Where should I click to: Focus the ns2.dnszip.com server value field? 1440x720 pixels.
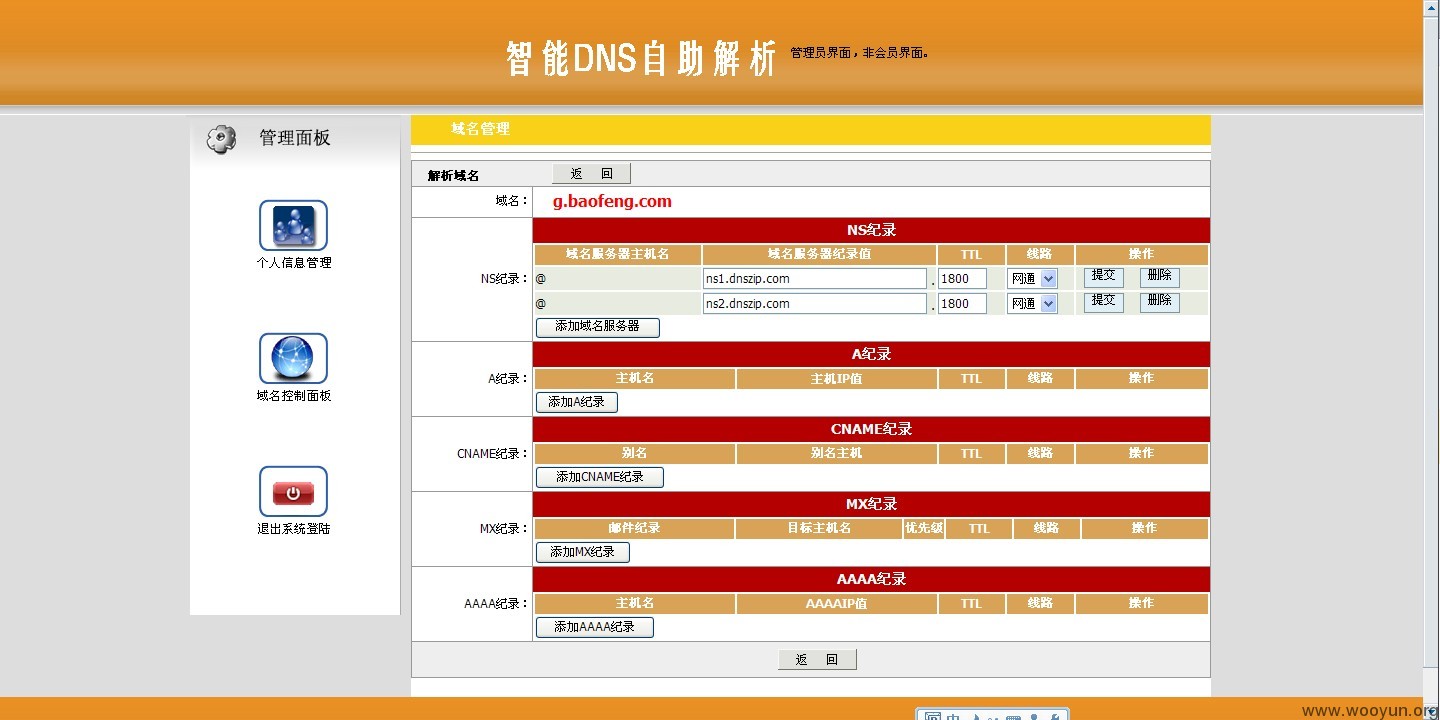point(815,304)
